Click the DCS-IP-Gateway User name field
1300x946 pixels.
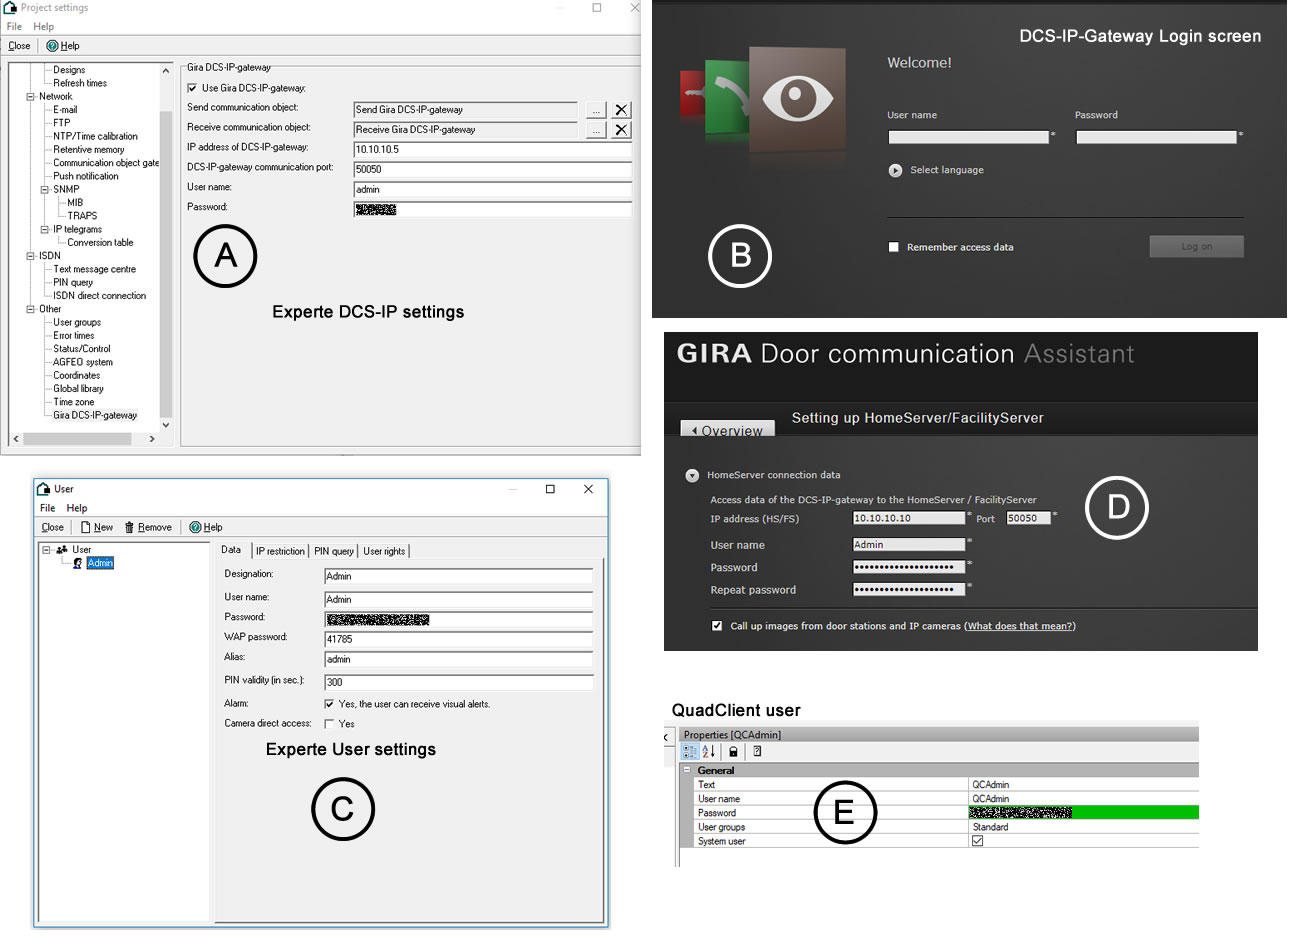click(x=968, y=137)
